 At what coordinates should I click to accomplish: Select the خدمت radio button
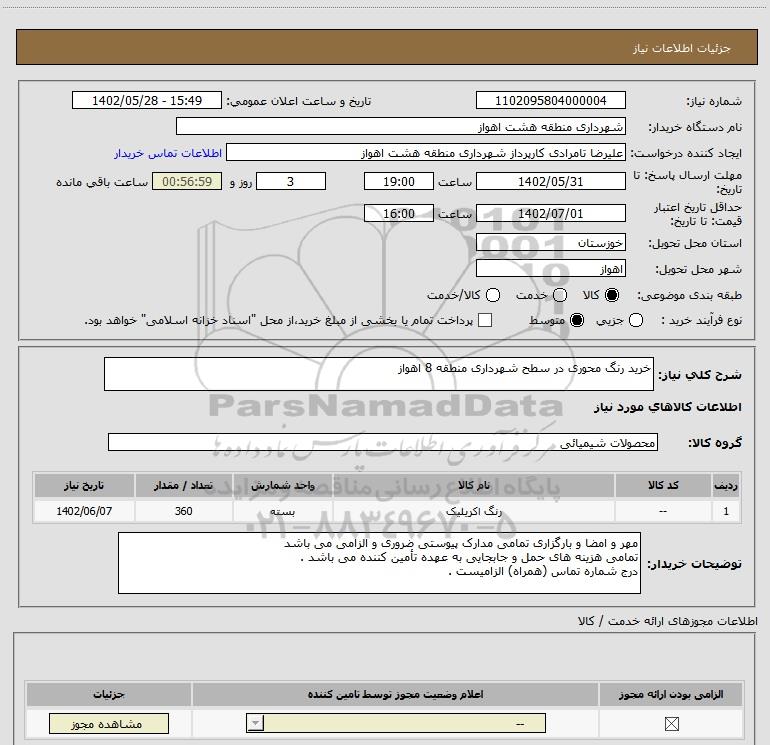(560, 295)
